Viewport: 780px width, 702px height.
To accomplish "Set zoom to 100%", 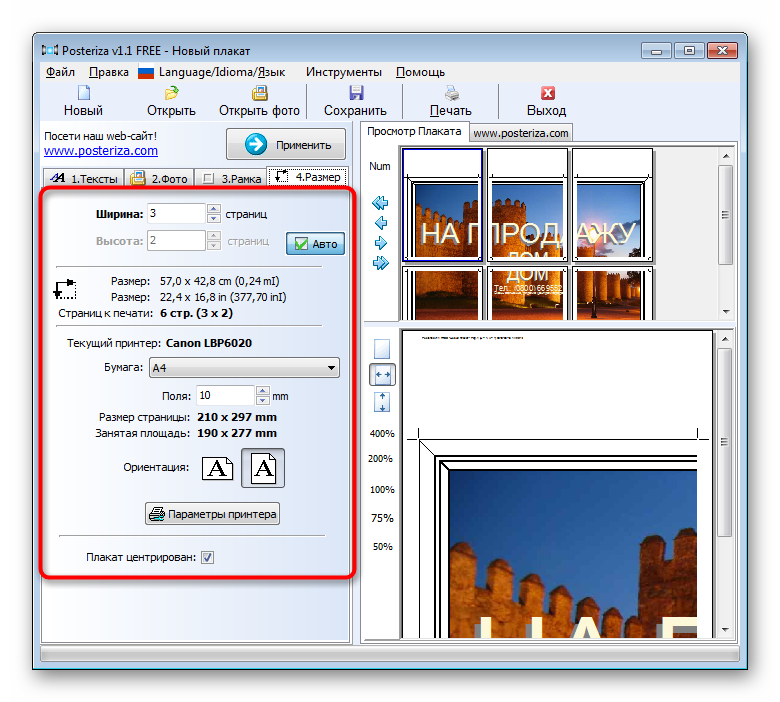I will [x=382, y=490].
